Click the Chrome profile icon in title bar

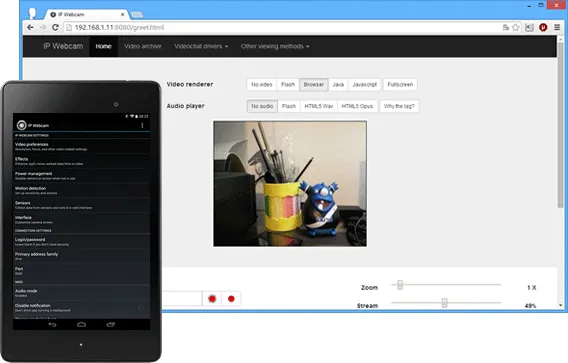click(x=32, y=13)
